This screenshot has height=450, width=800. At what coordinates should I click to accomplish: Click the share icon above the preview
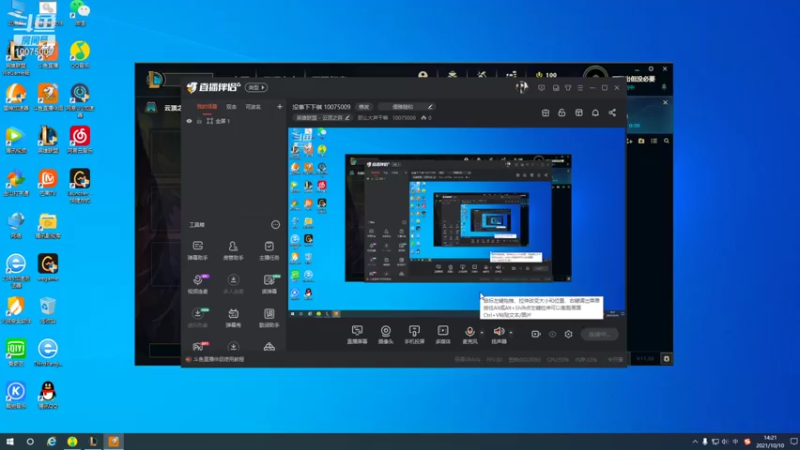point(612,113)
